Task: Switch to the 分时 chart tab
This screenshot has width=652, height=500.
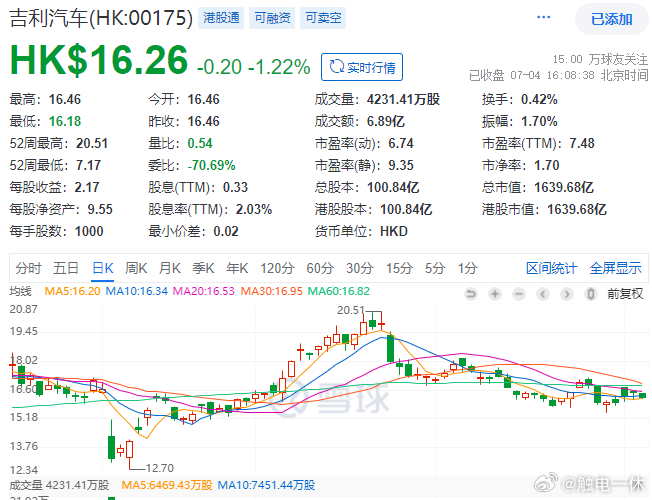Action: [28, 268]
